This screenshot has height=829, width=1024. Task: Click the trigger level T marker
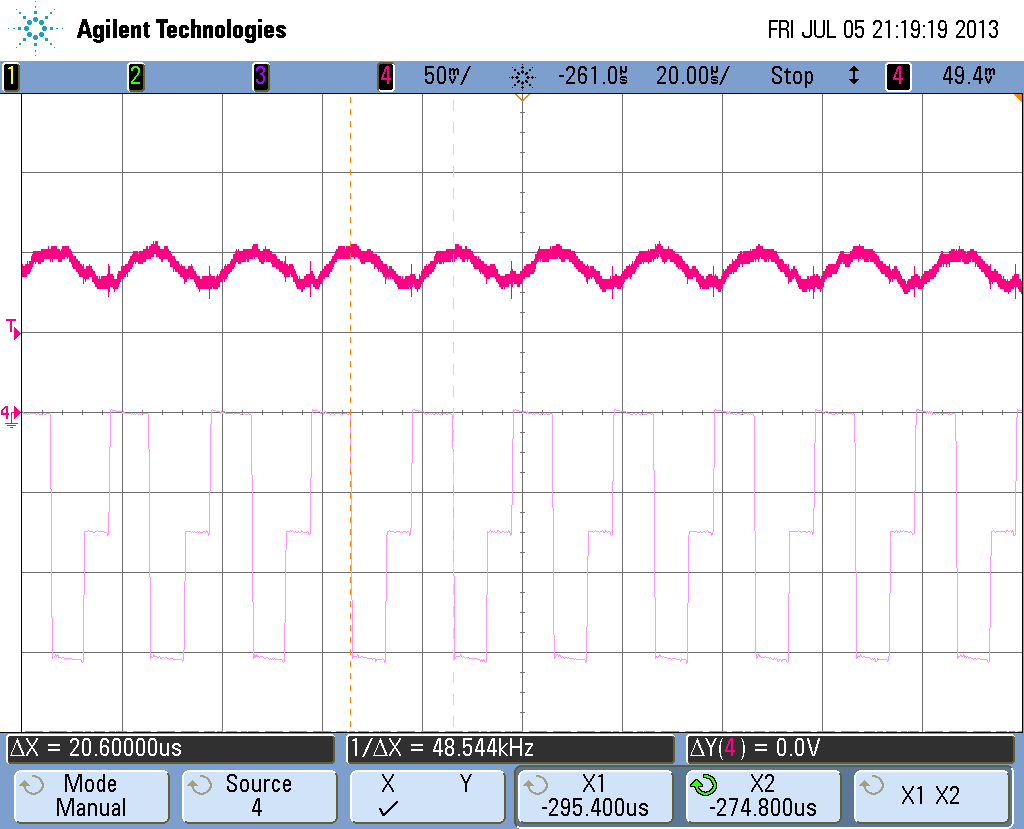[x=13, y=329]
